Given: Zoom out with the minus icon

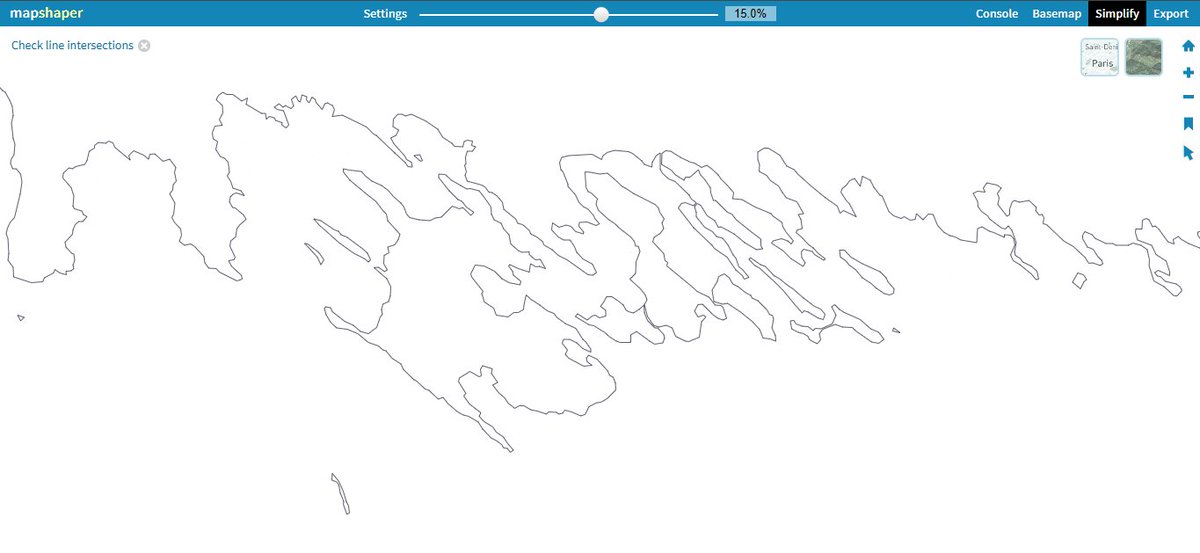Looking at the screenshot, I should 1188,98.
